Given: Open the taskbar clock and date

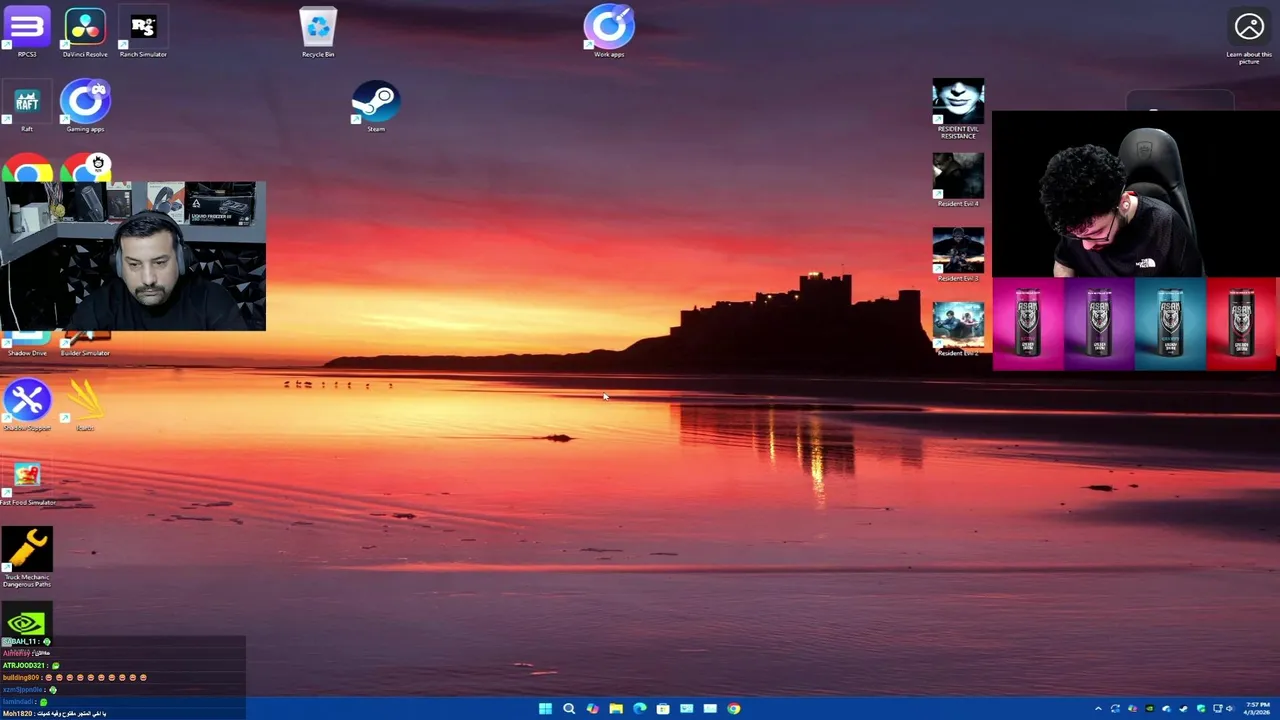Looking at the screenshot, I should click(x=1258, y=708).
